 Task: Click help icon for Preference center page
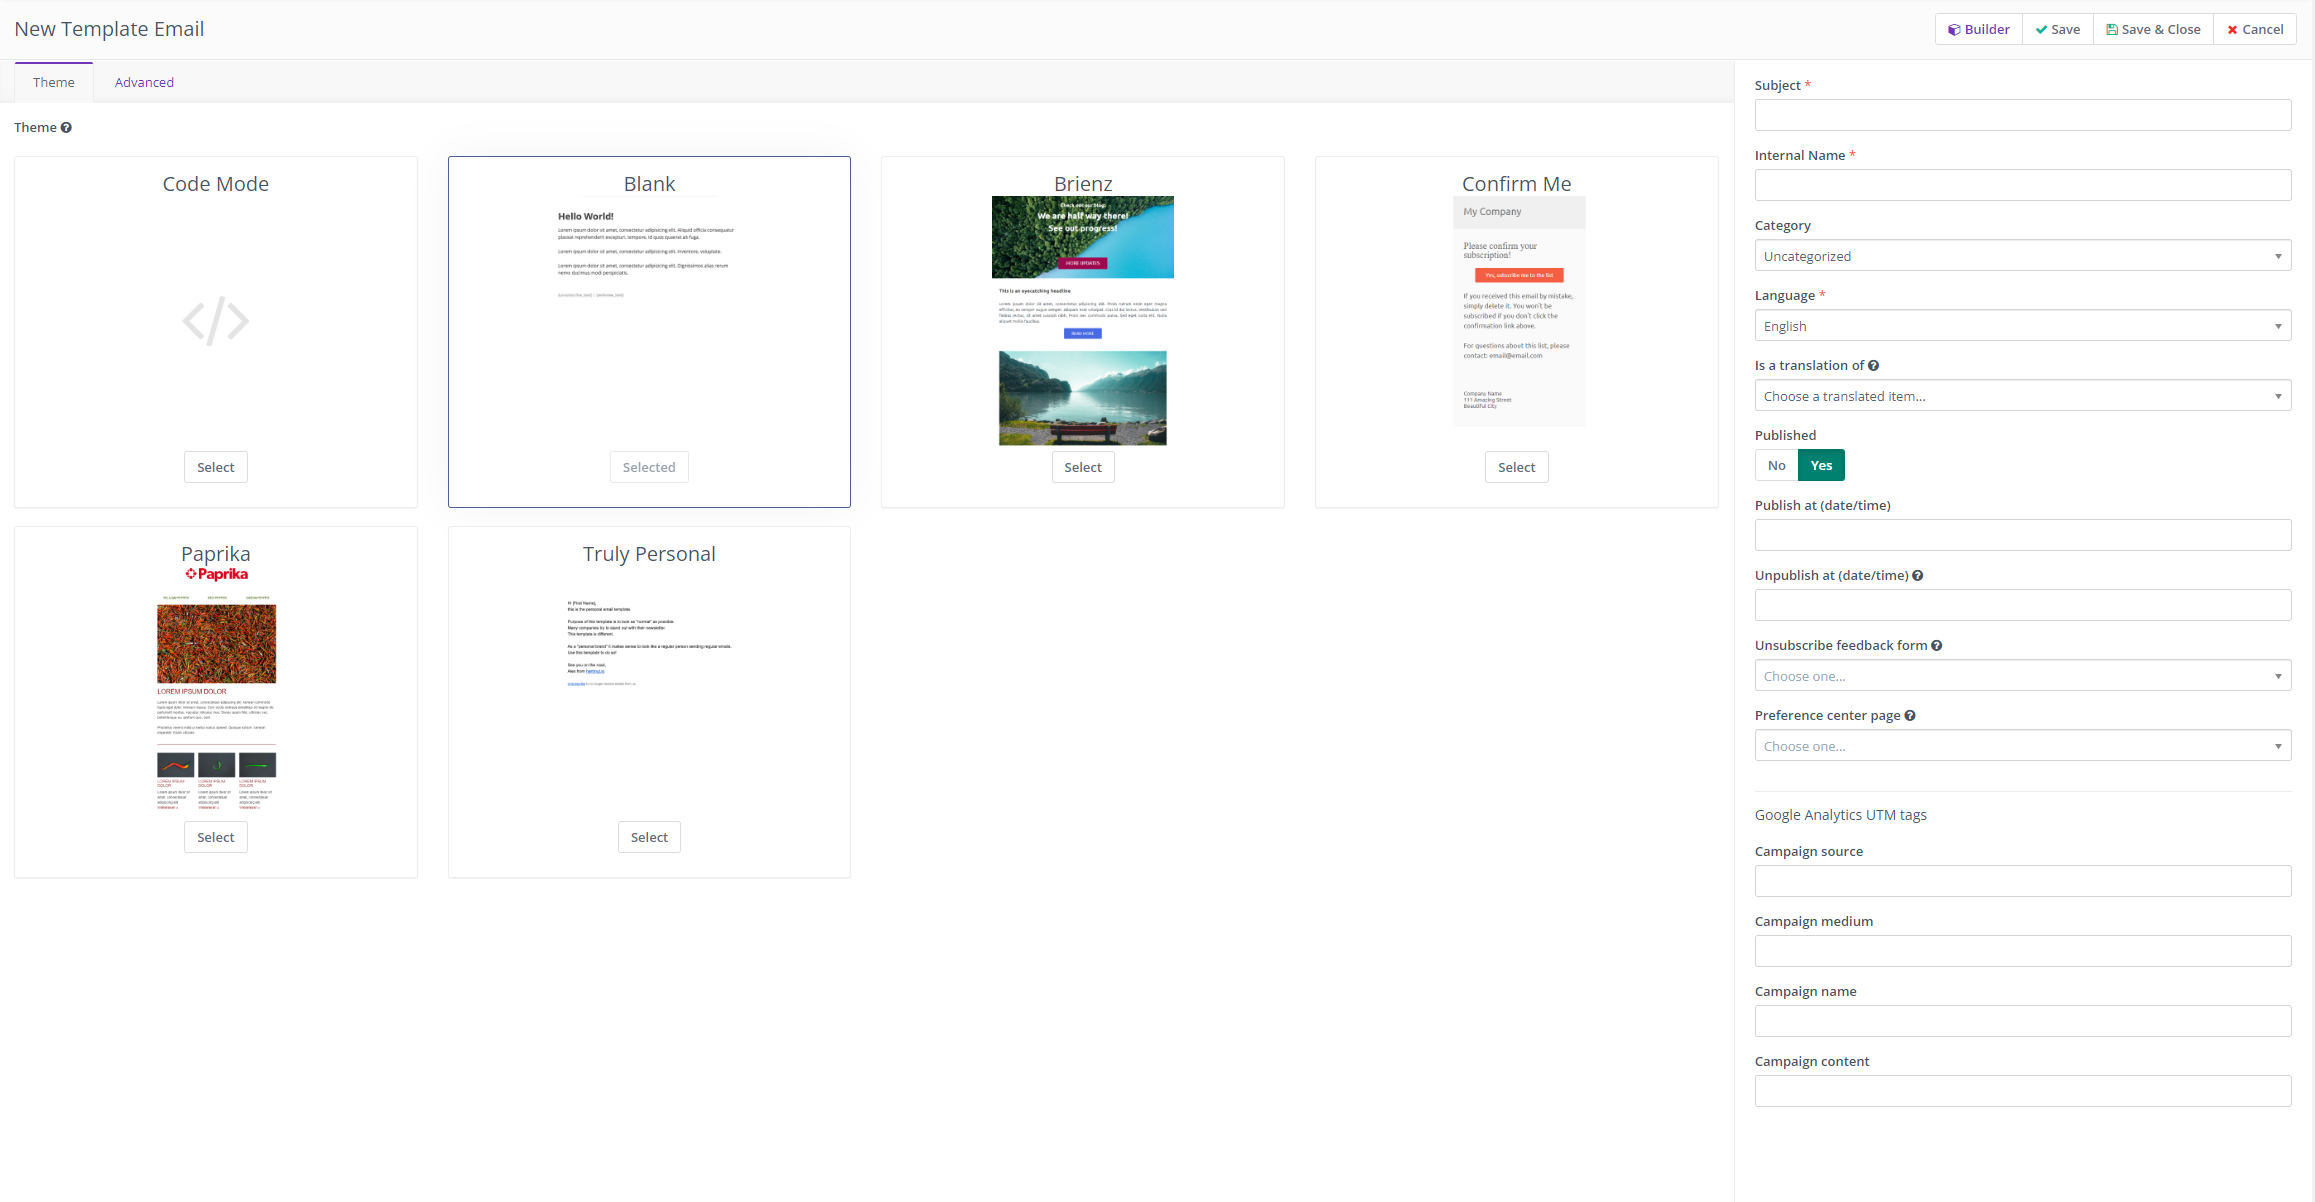point(1910,716)
